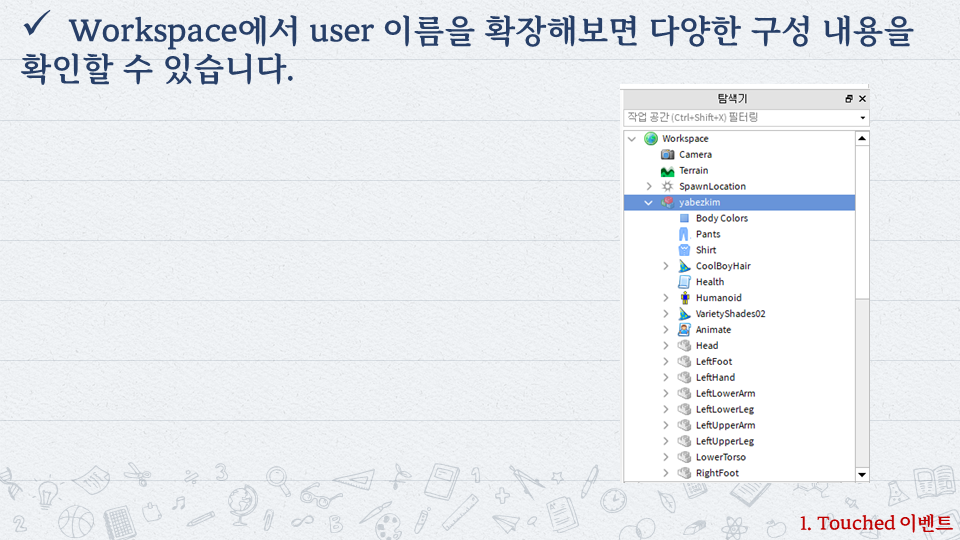Select the LowerTorso row text
Viewport: 960px width, 540px height.
pos(721,457)
